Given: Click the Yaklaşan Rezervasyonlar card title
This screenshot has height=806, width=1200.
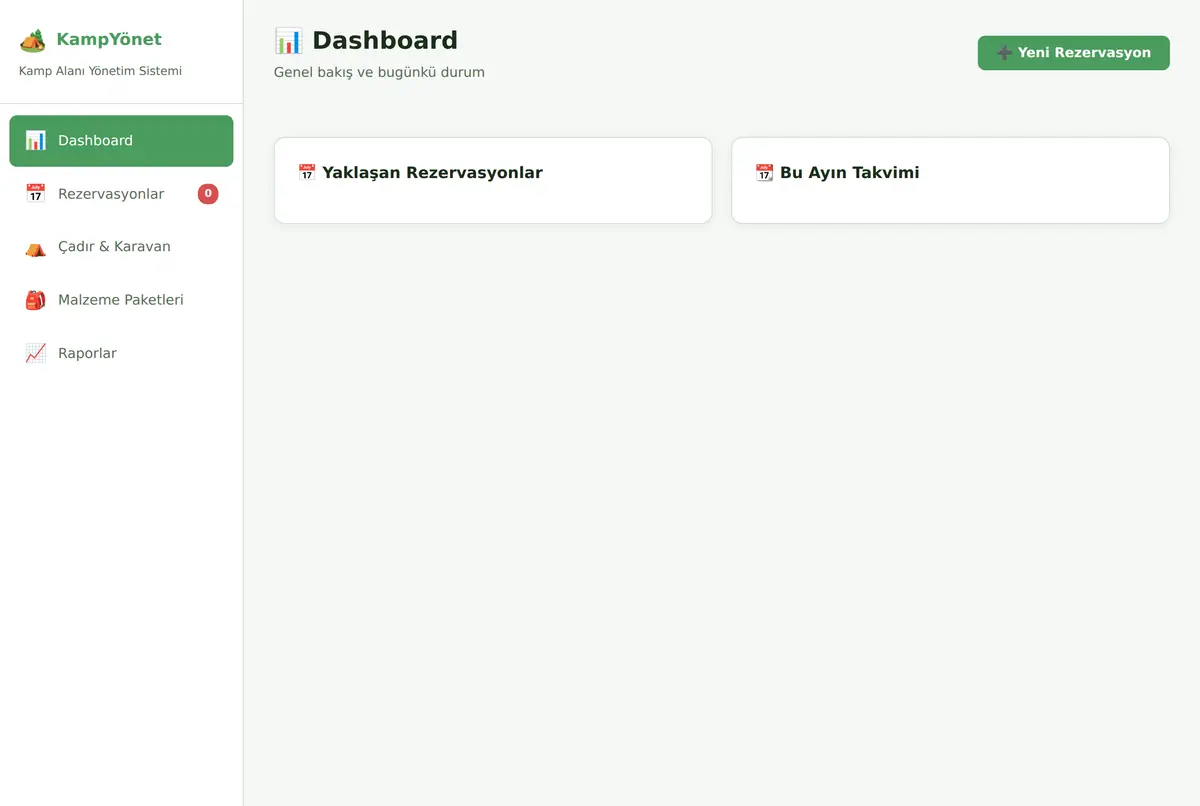Looking at the screenshot, I should click(x=432, y=173).
